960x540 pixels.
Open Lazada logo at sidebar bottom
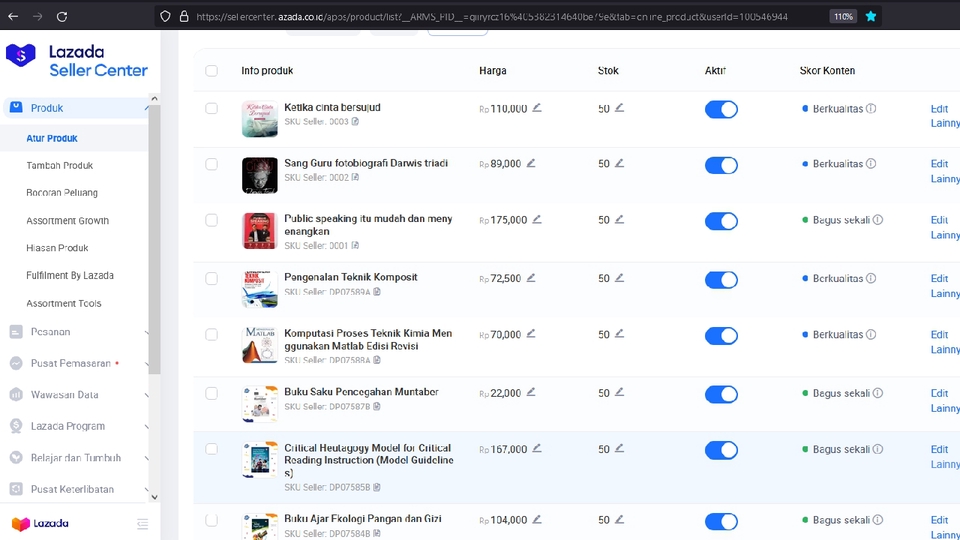(x=40, y=523)
